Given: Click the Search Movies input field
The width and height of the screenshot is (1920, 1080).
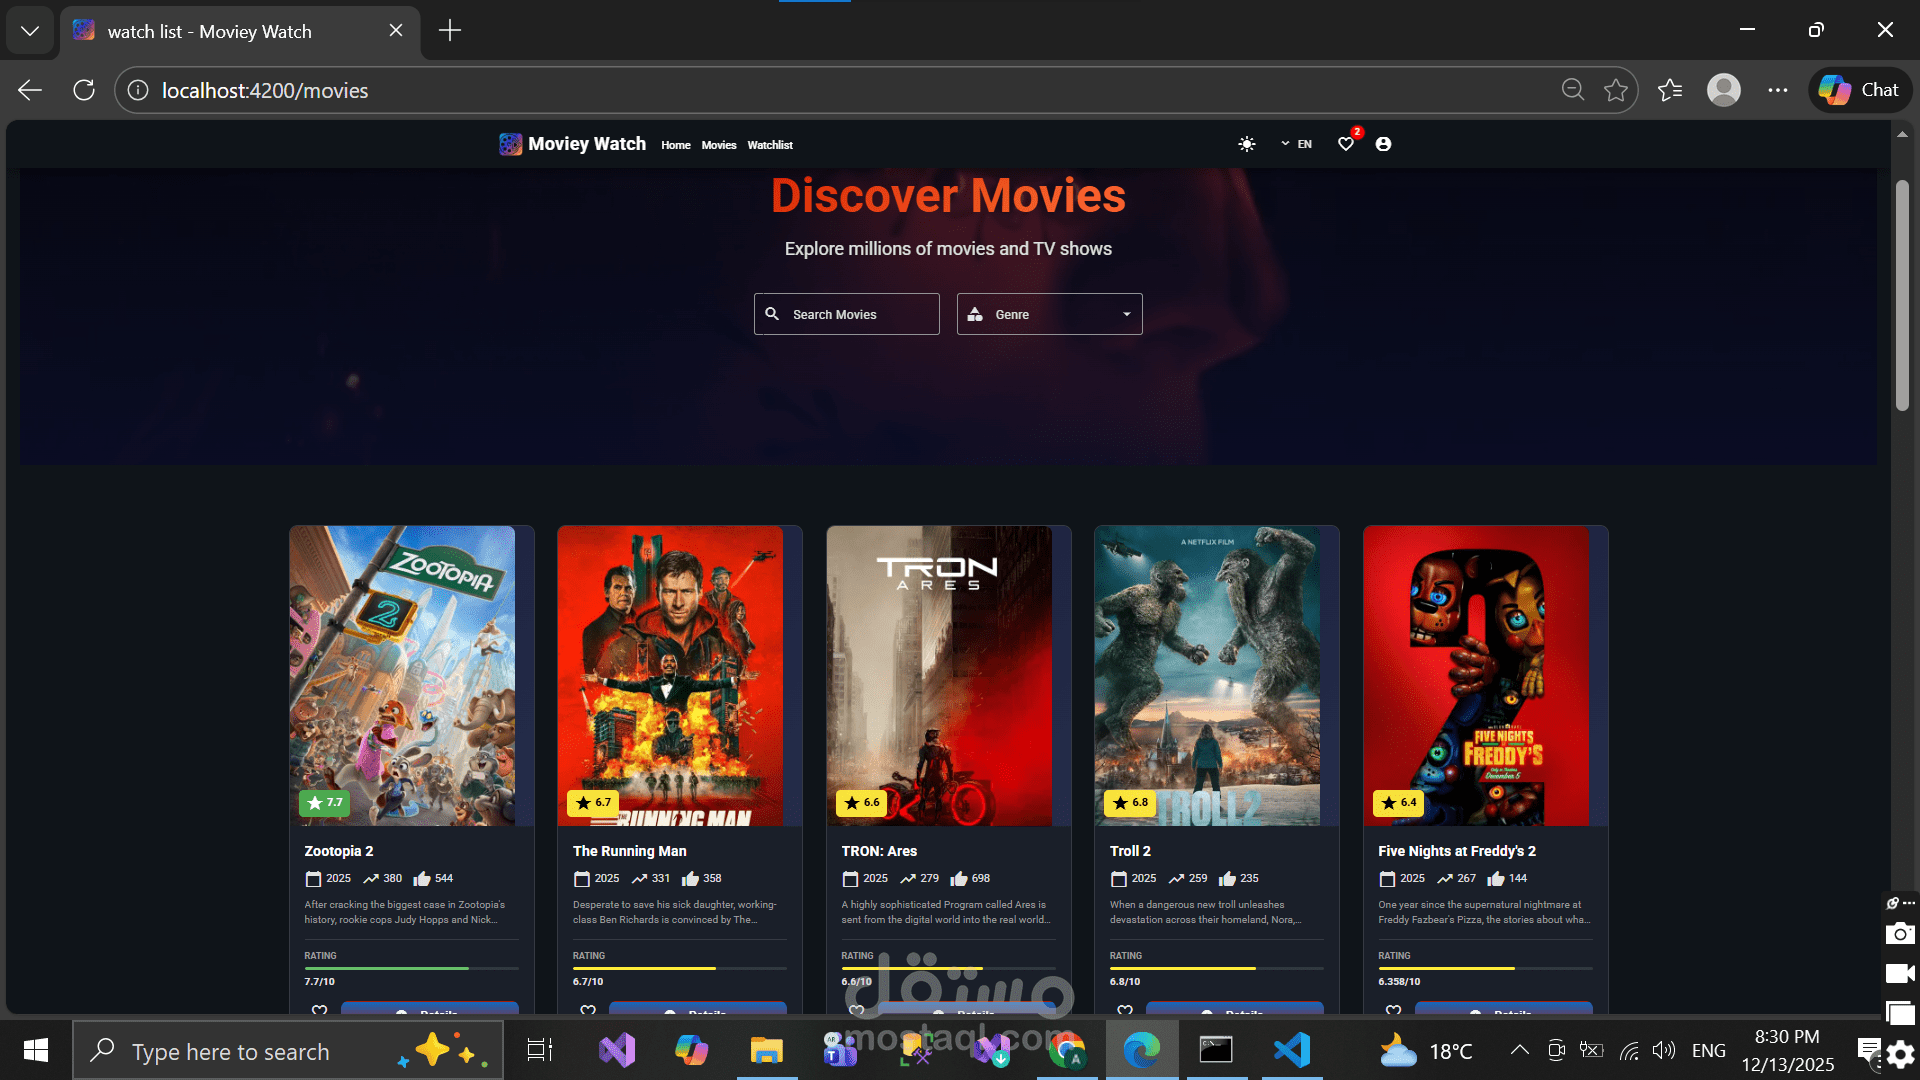Looking at the screenshot, I should click(846, 314).
